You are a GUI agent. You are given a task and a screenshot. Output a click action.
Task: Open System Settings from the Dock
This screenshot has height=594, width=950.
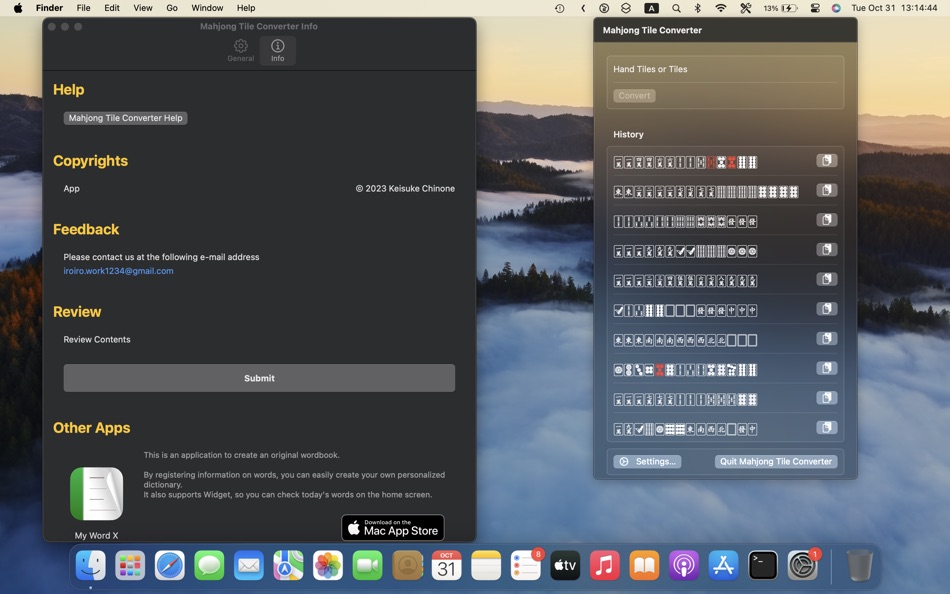coord(803,566)
